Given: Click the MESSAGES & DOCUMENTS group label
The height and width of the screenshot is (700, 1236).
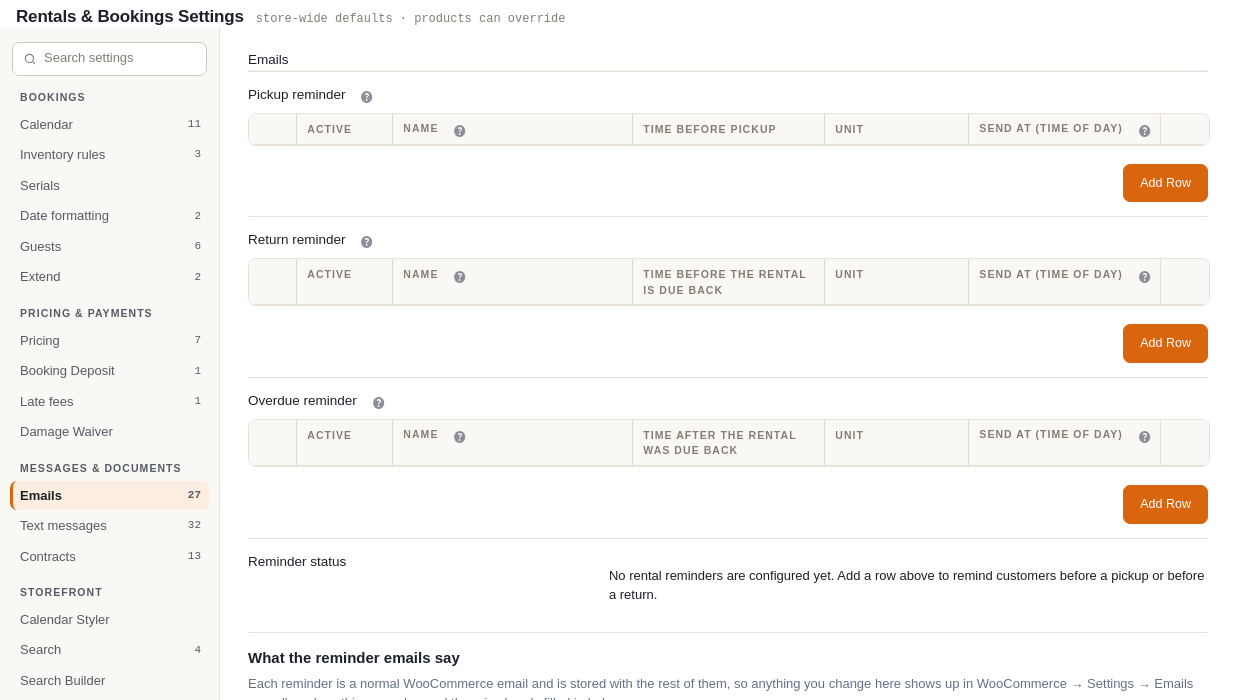Looking at the screenshot, I should point(101,468).
